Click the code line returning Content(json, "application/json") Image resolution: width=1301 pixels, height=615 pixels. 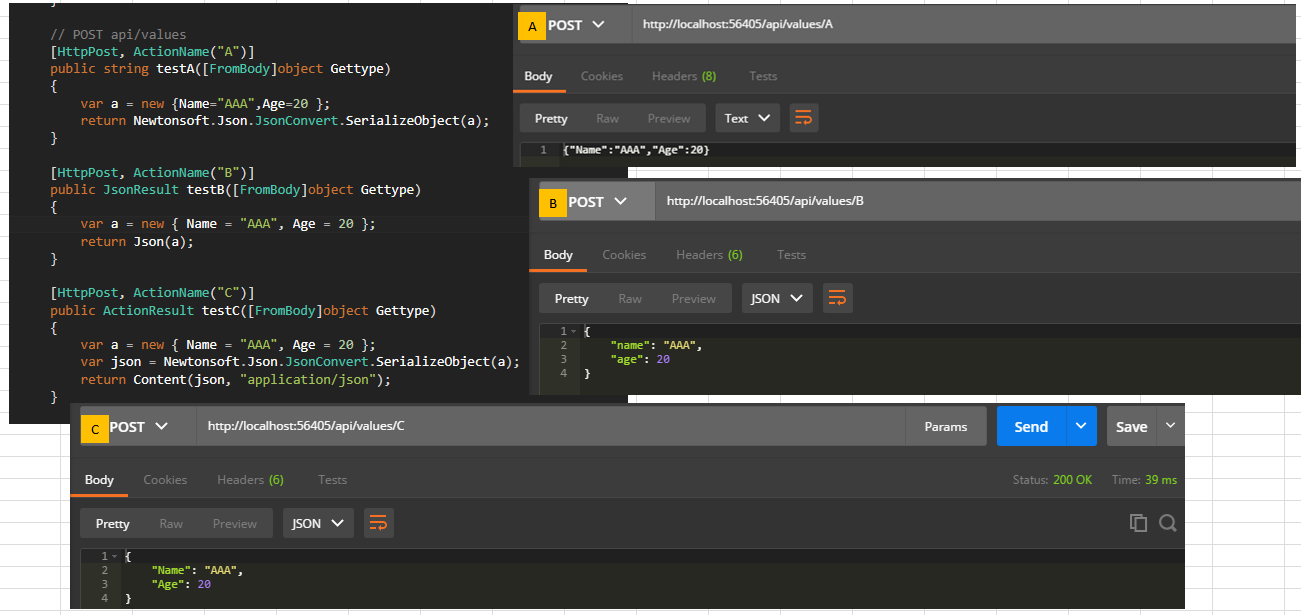pyautogui.click(x=236, y=380)
